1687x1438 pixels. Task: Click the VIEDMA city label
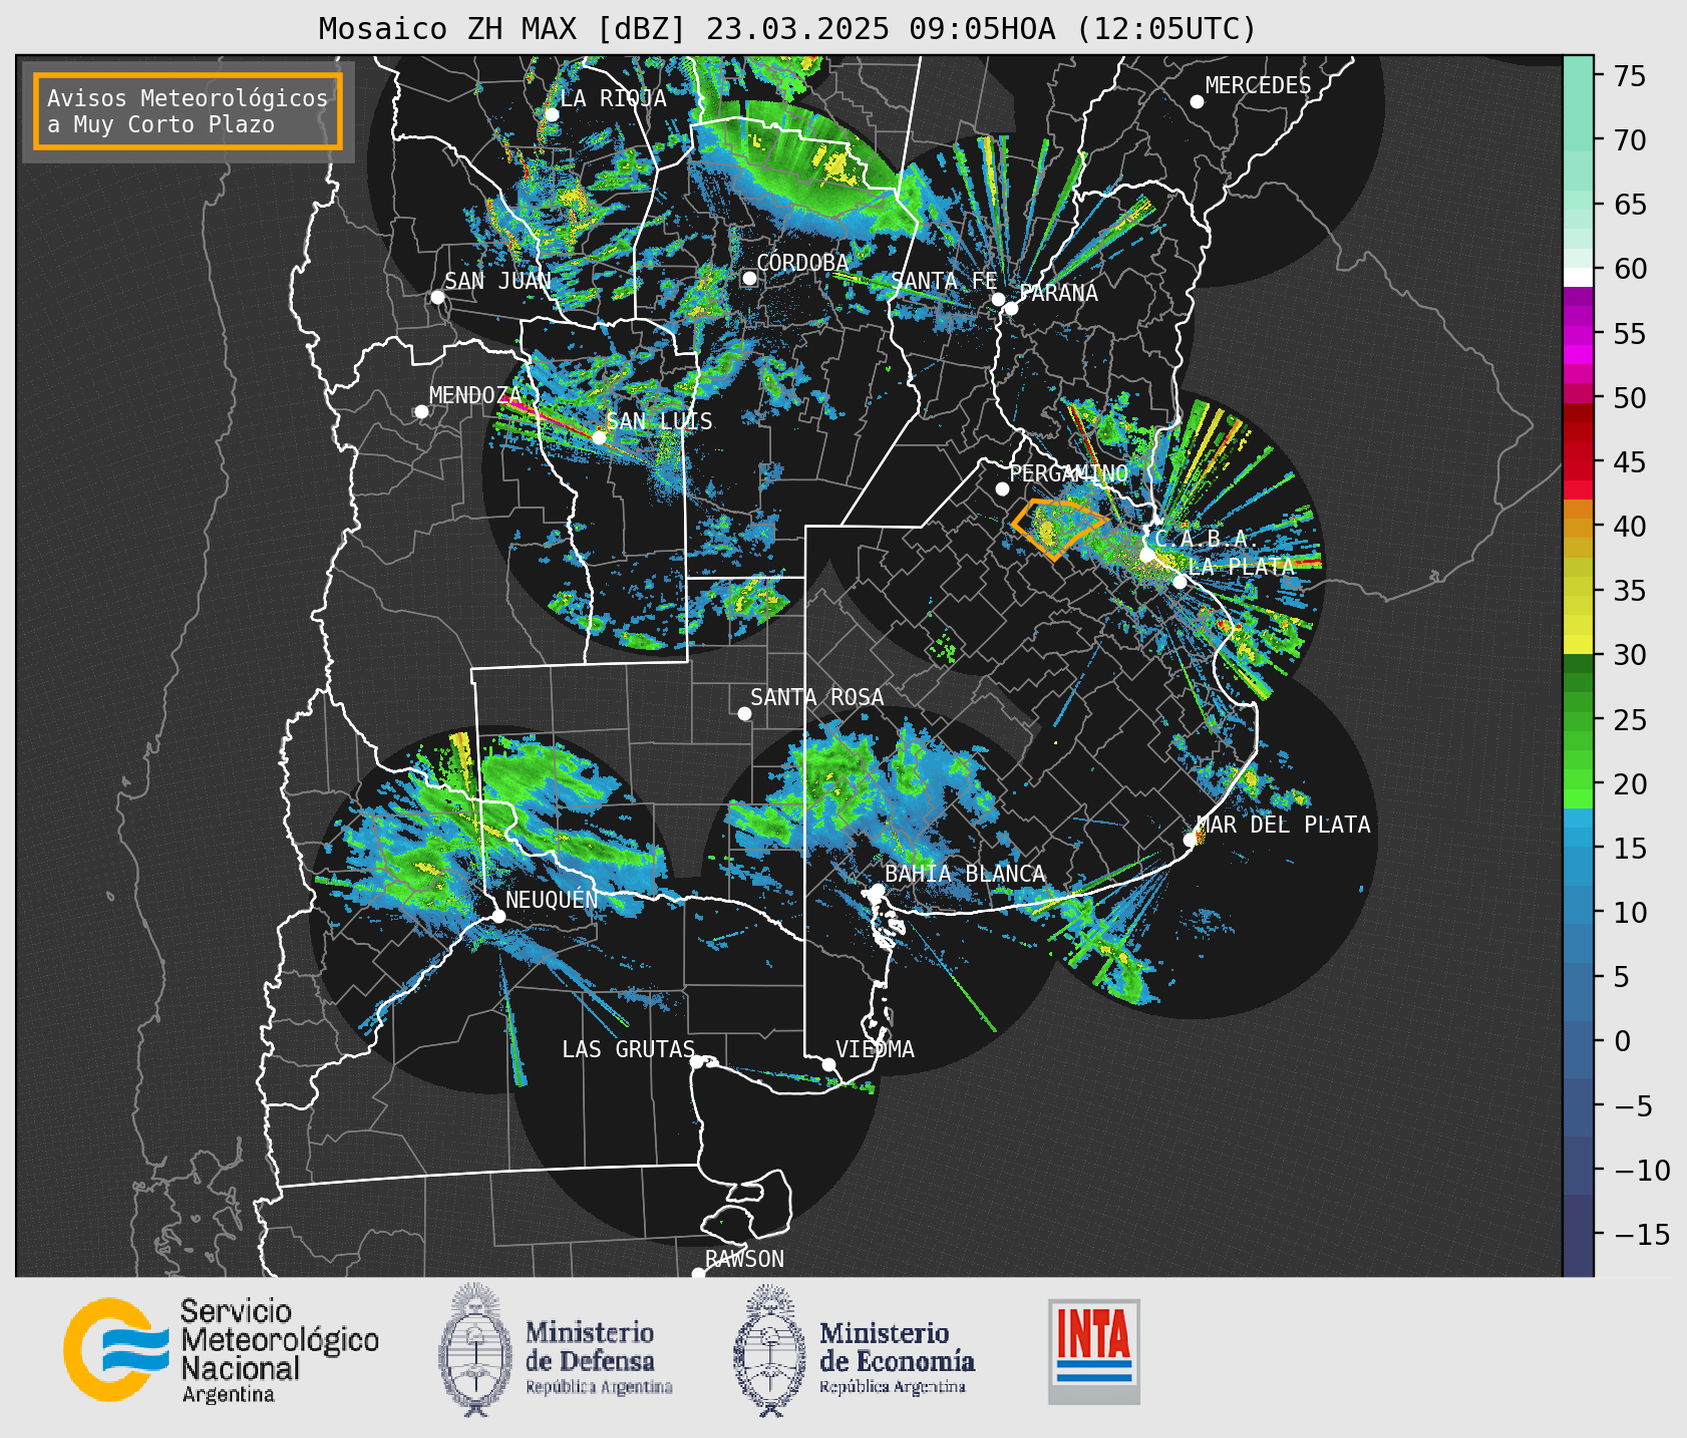[875, 1049]
